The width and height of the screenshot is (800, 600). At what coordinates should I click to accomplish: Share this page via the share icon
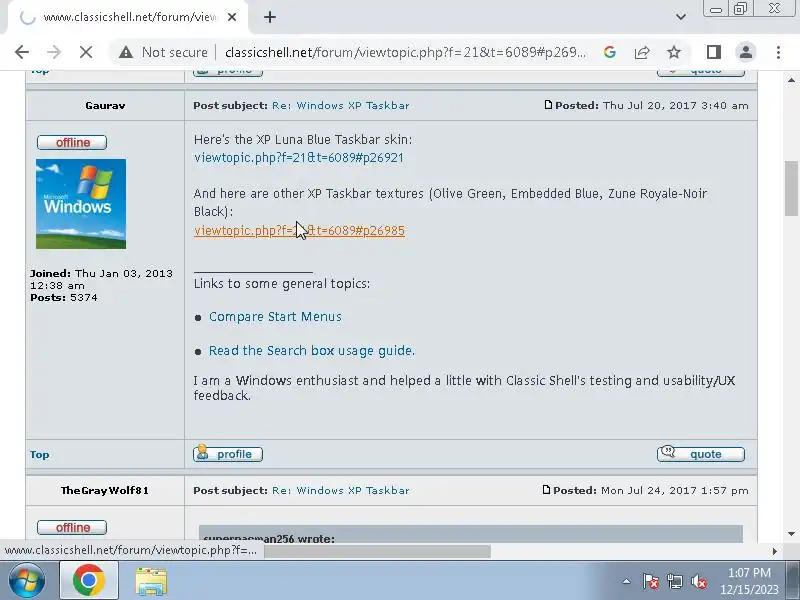pos(642,52)
